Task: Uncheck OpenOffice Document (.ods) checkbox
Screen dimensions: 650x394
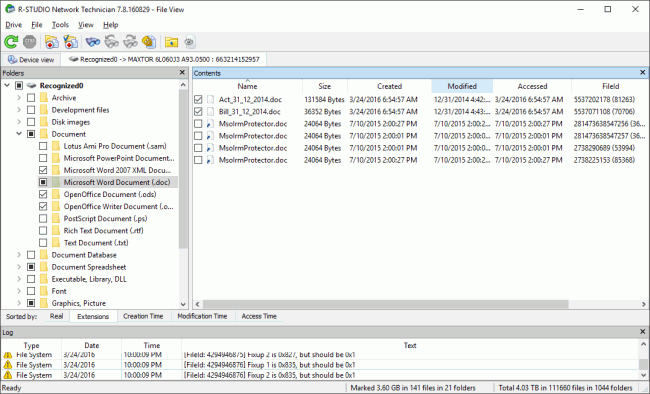Action: (43, 195)
